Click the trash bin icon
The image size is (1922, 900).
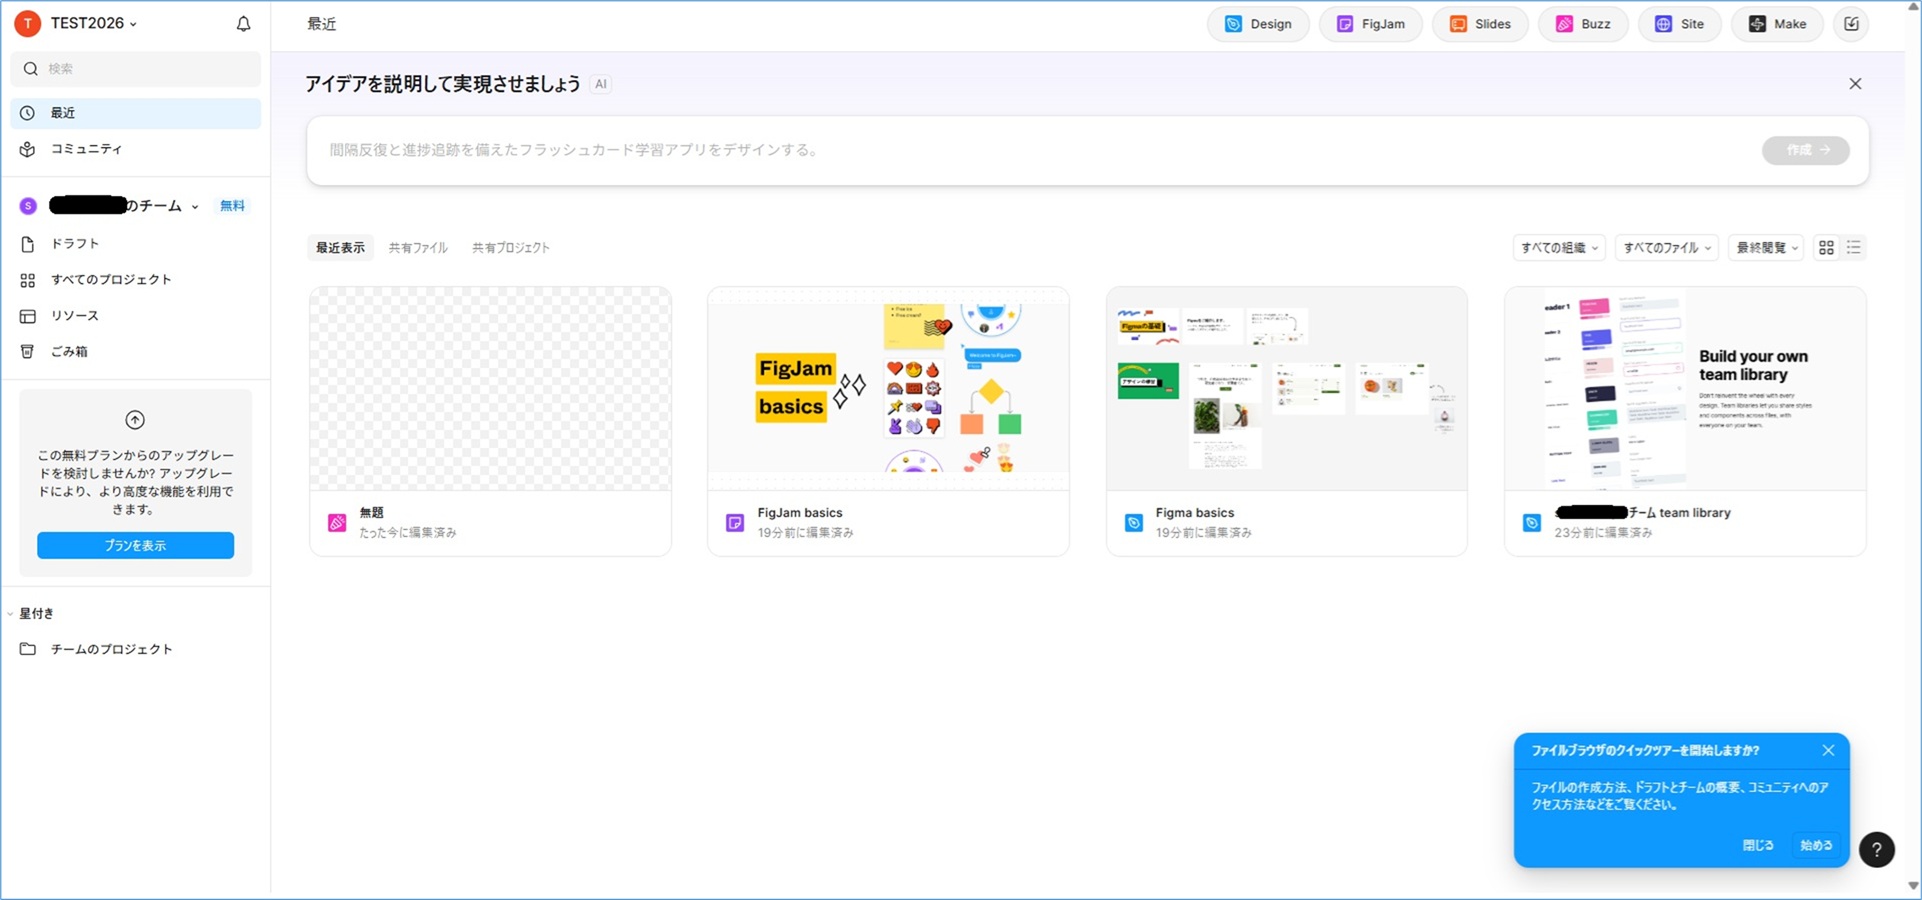(x=28, y=352)
